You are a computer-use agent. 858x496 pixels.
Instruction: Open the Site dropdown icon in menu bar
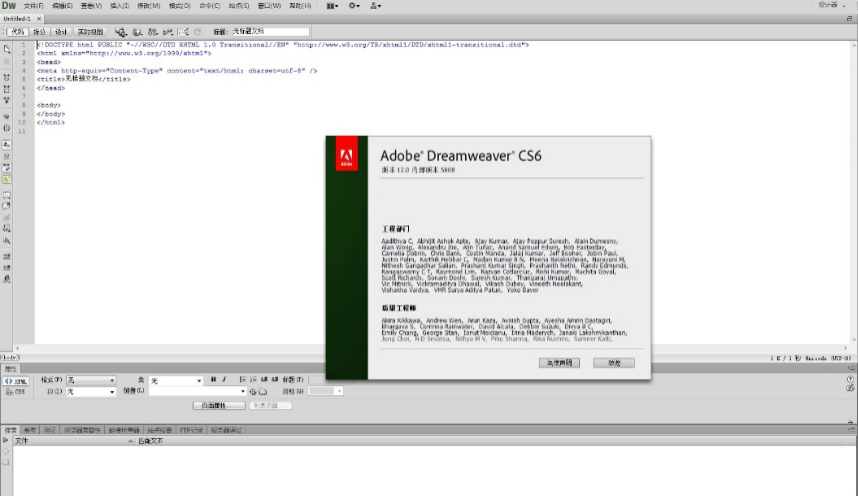tap(376, 5)
